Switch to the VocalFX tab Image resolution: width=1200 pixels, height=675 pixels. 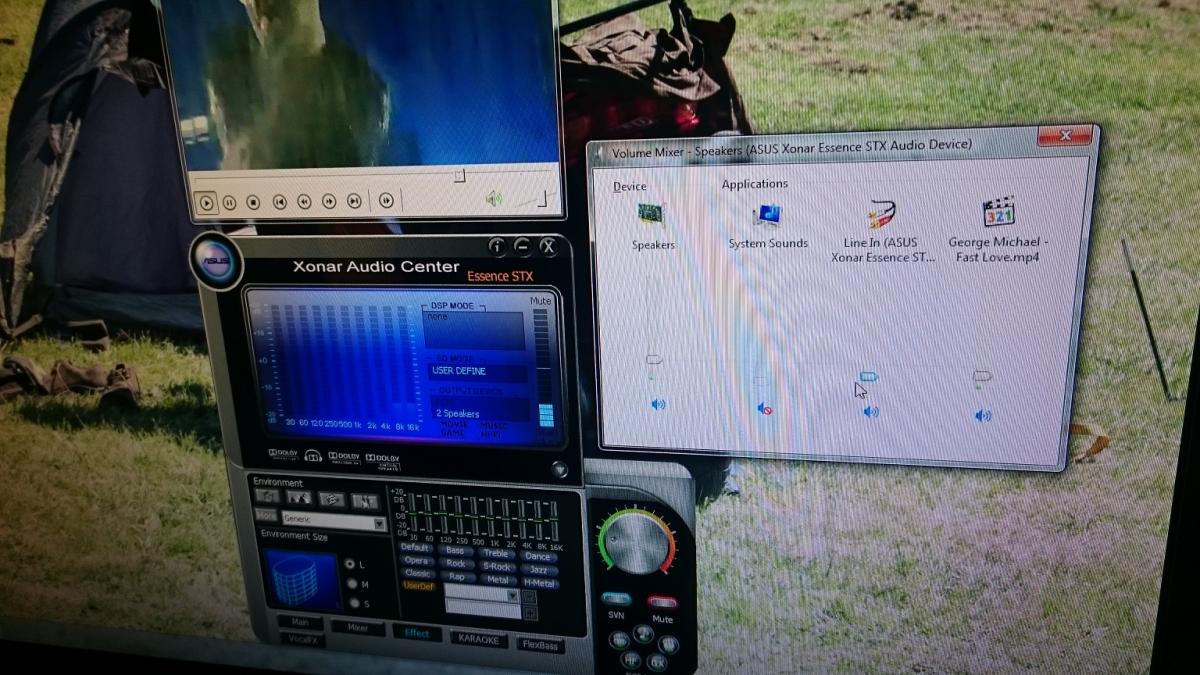click(302, 640)
